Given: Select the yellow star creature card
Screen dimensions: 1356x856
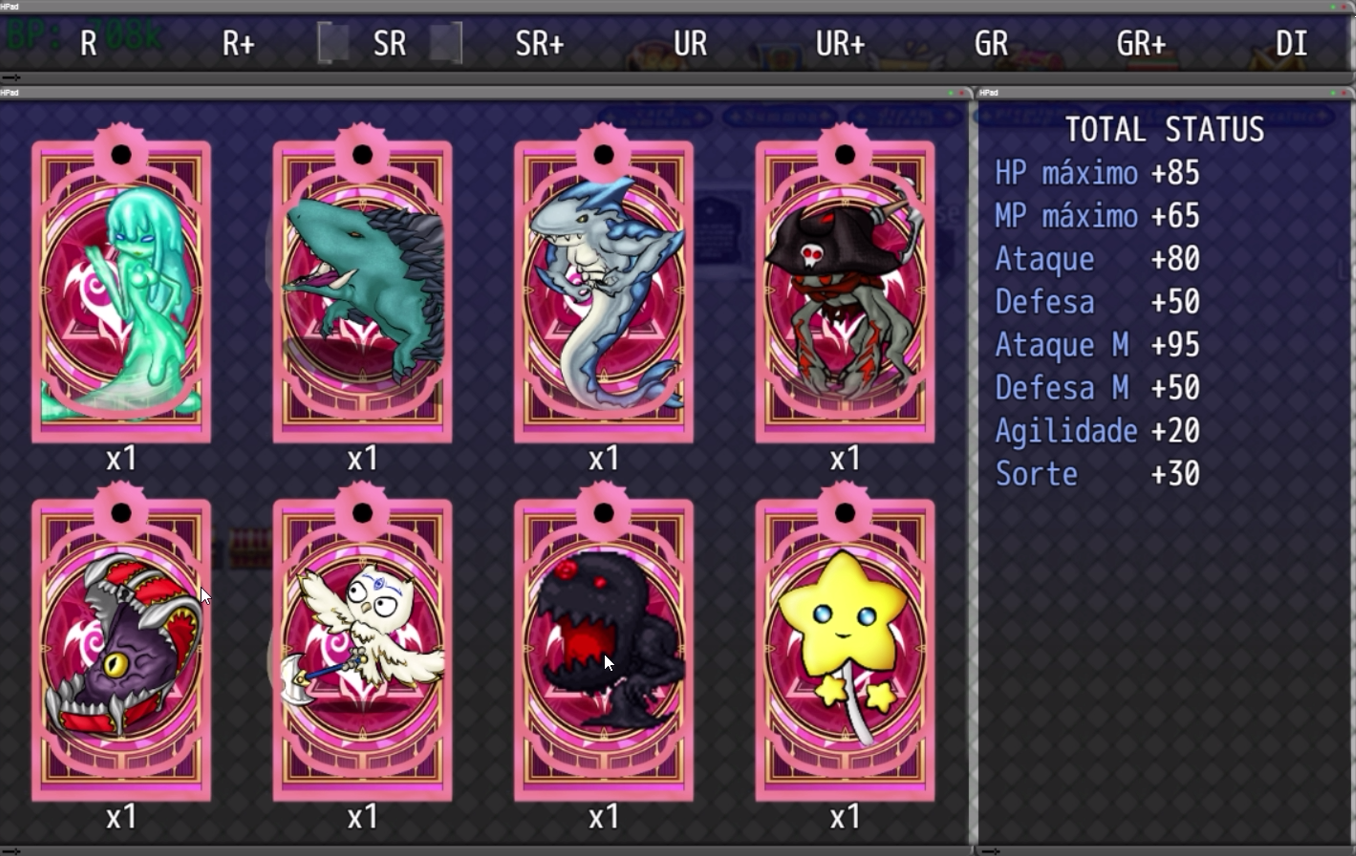Looking at the screenshot, I should [845, 643].
